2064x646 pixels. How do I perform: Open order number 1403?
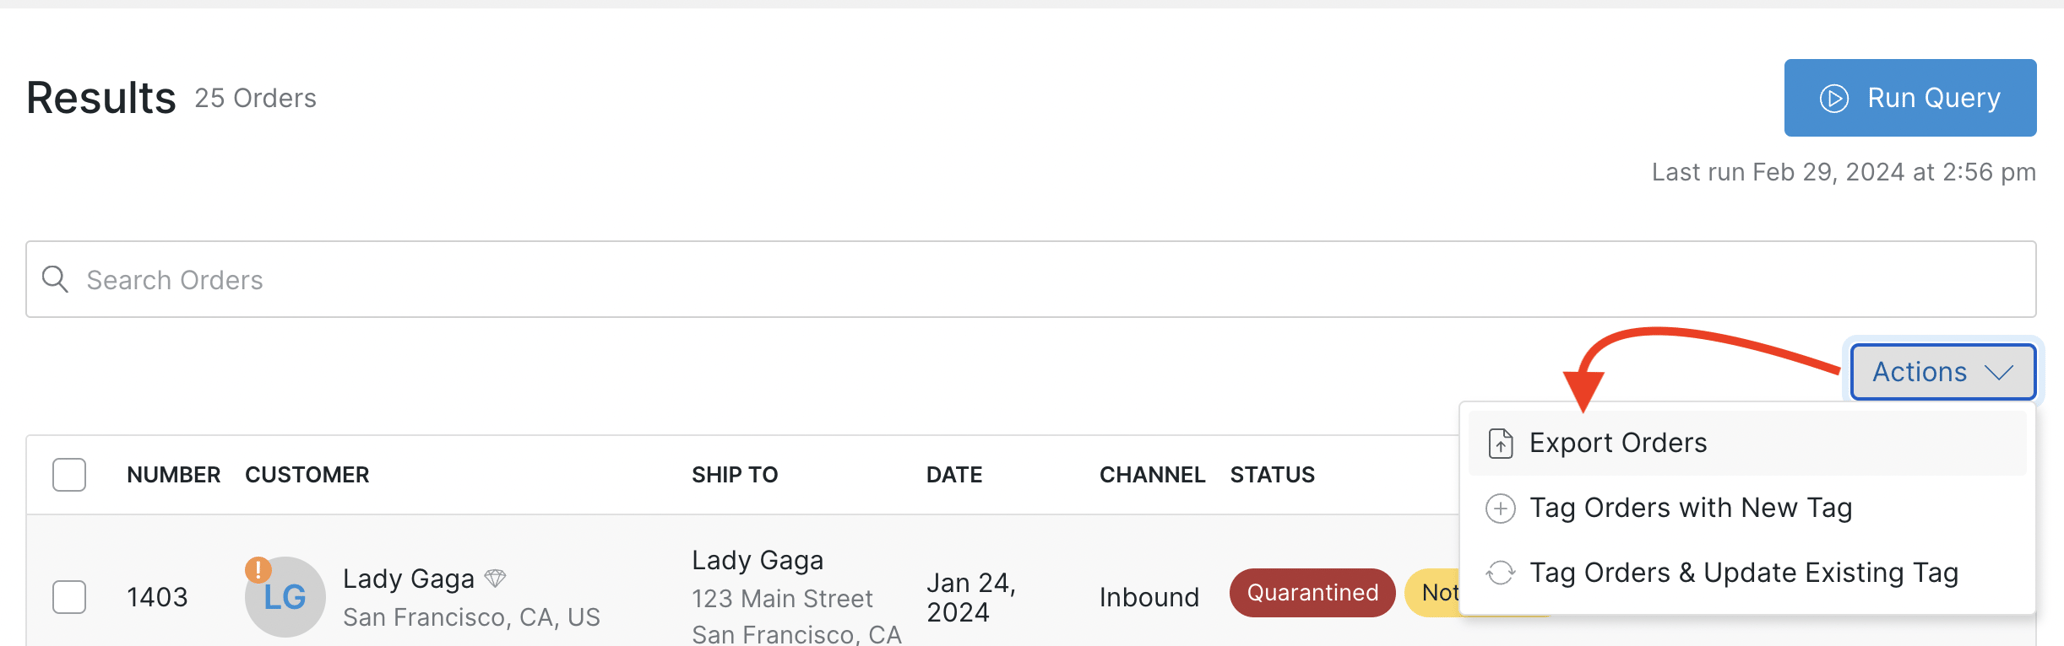157,597
